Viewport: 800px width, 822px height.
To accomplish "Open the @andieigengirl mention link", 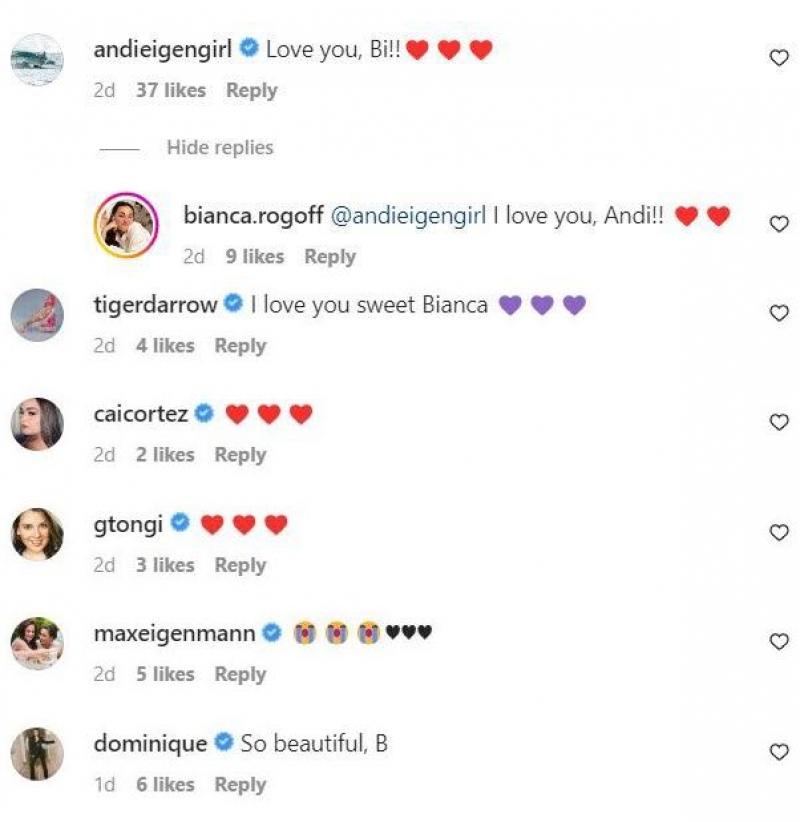I will point(407,216).
